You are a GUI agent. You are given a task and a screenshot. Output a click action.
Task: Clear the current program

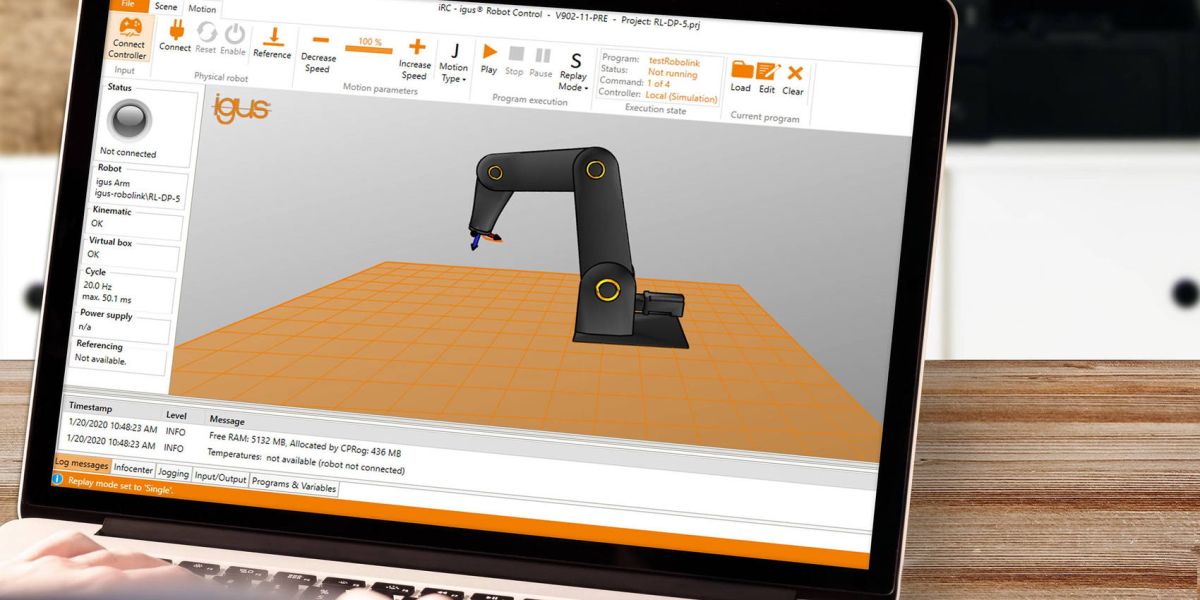coord(794,80)
